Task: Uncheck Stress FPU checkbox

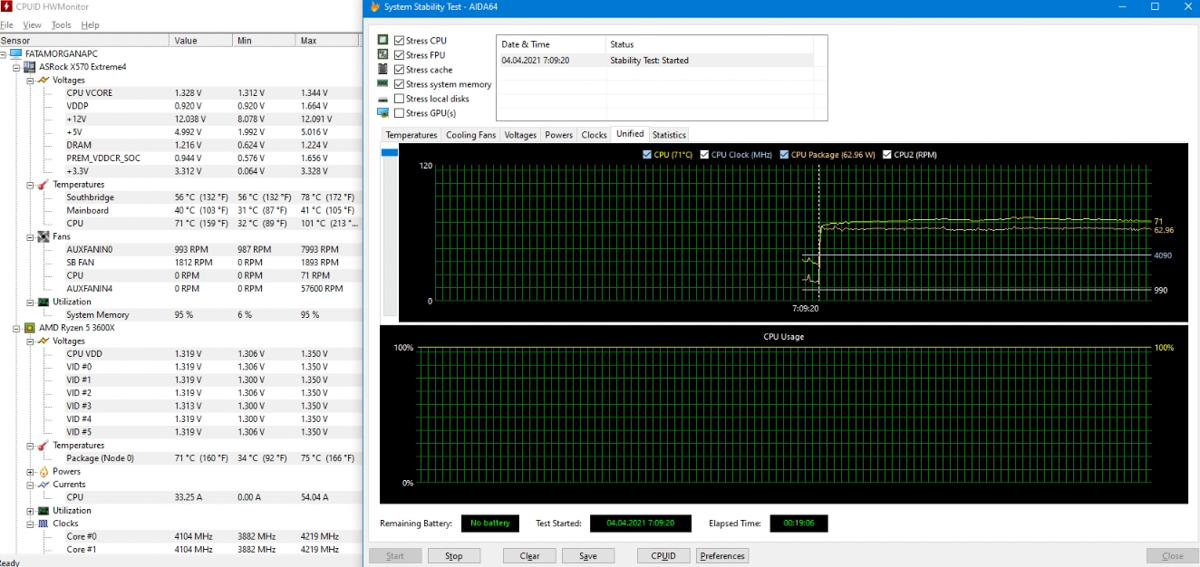Action: pos(400,55)
